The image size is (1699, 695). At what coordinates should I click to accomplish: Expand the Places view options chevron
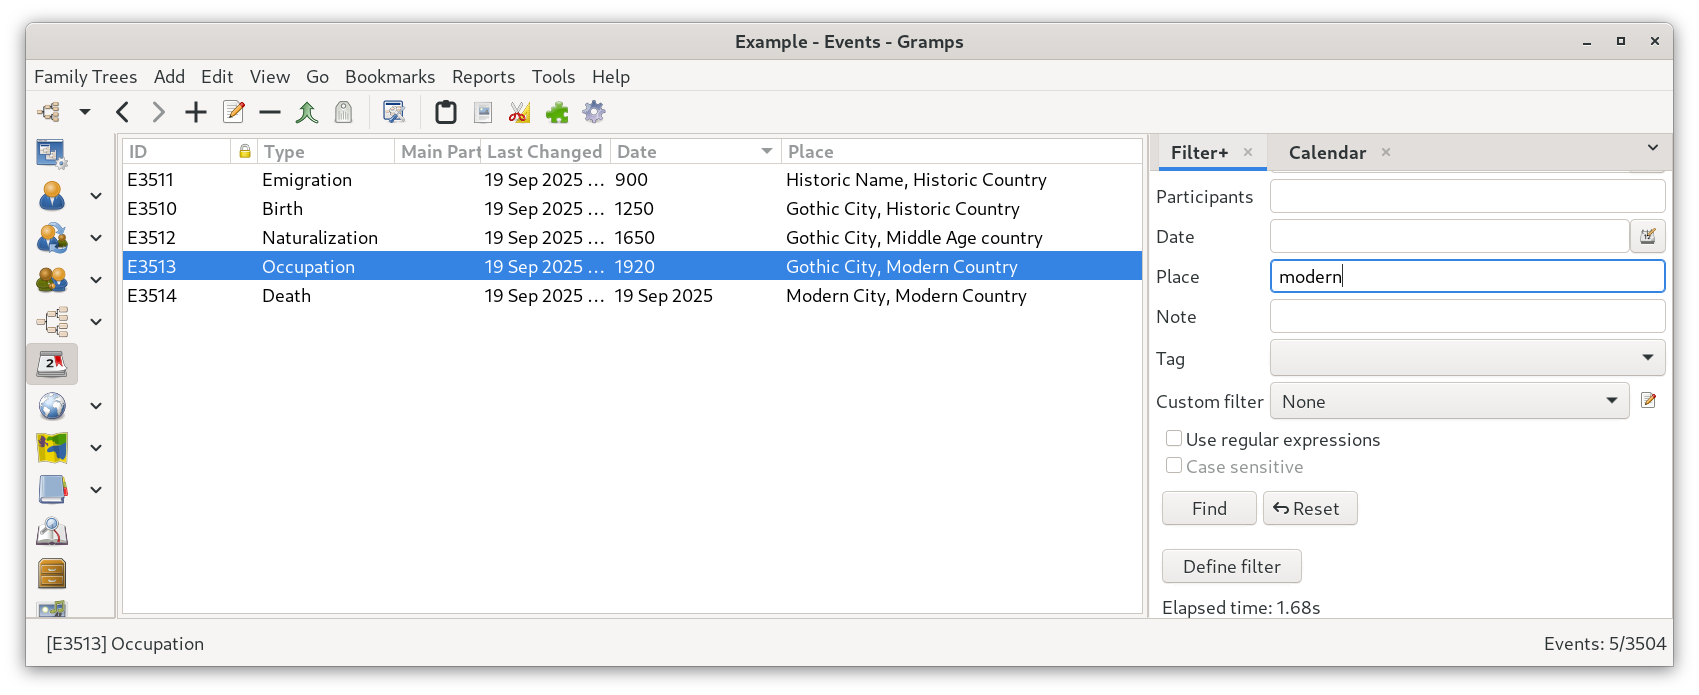[x=96, y=406]
